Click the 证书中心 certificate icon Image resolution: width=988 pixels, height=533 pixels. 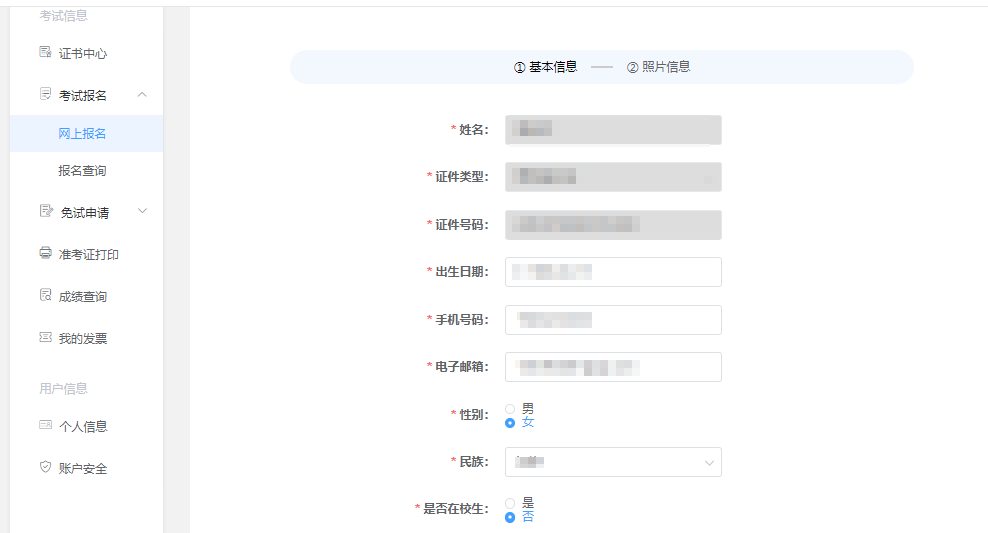click(x=45, y=53)
